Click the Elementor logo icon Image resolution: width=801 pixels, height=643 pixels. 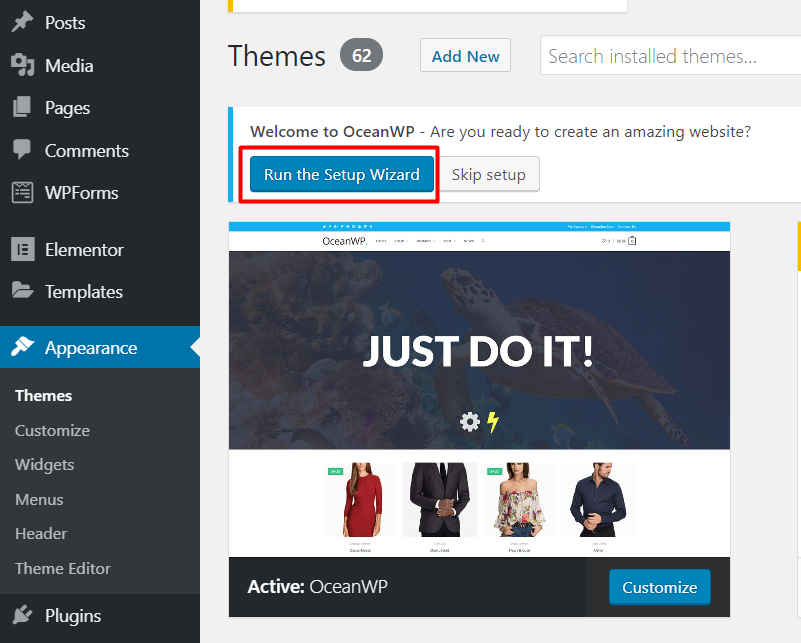point(22,249)
